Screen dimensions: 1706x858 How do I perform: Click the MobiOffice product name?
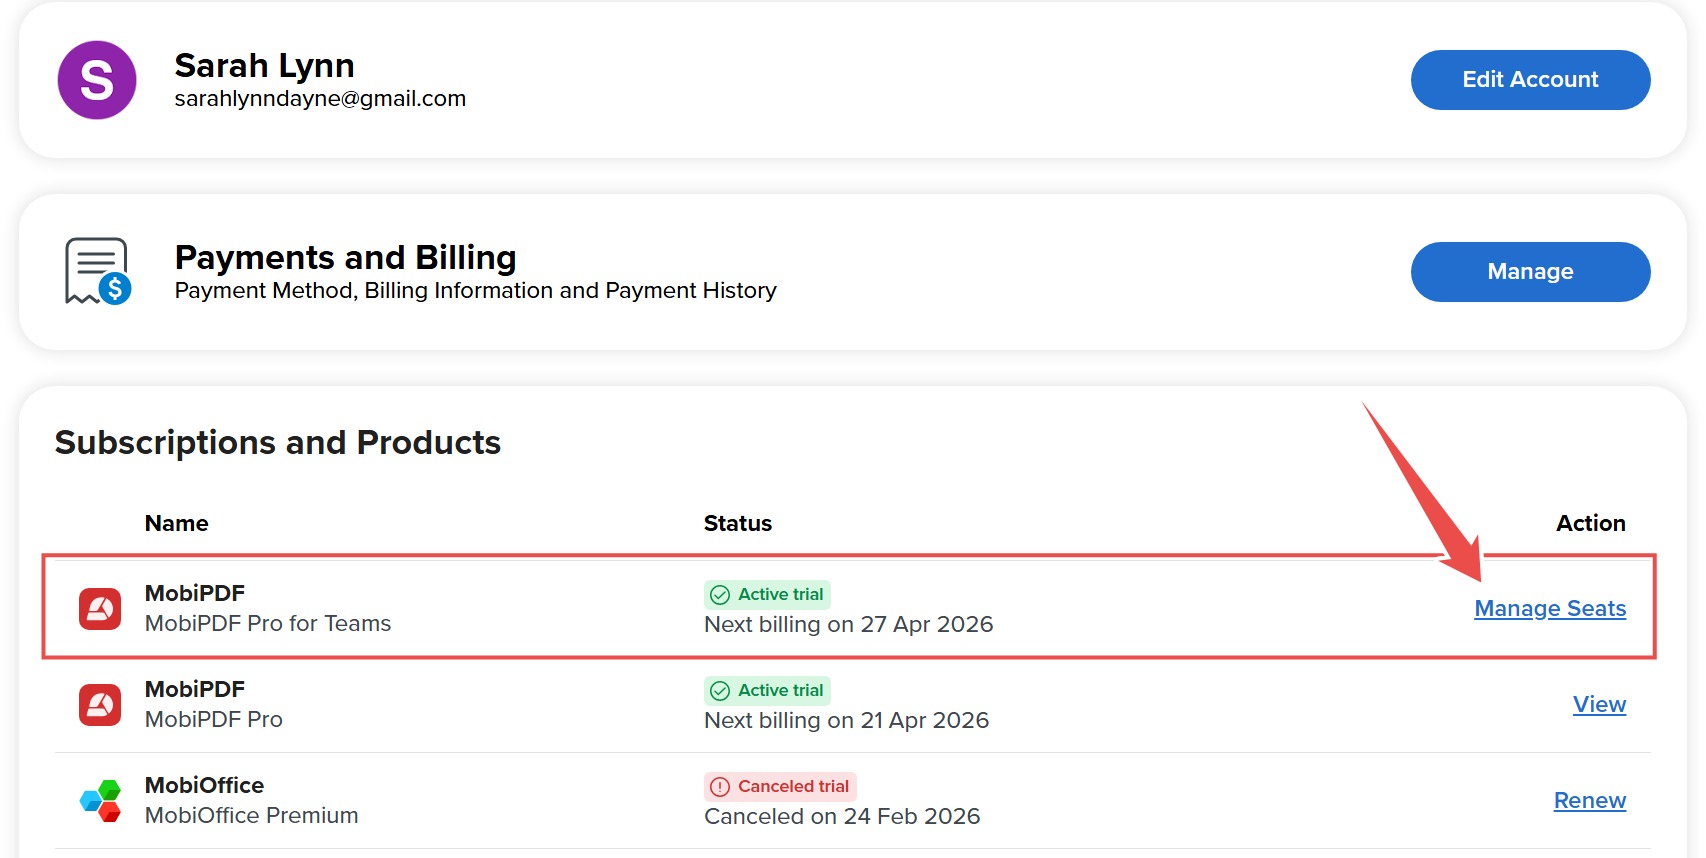pos(204,785)
